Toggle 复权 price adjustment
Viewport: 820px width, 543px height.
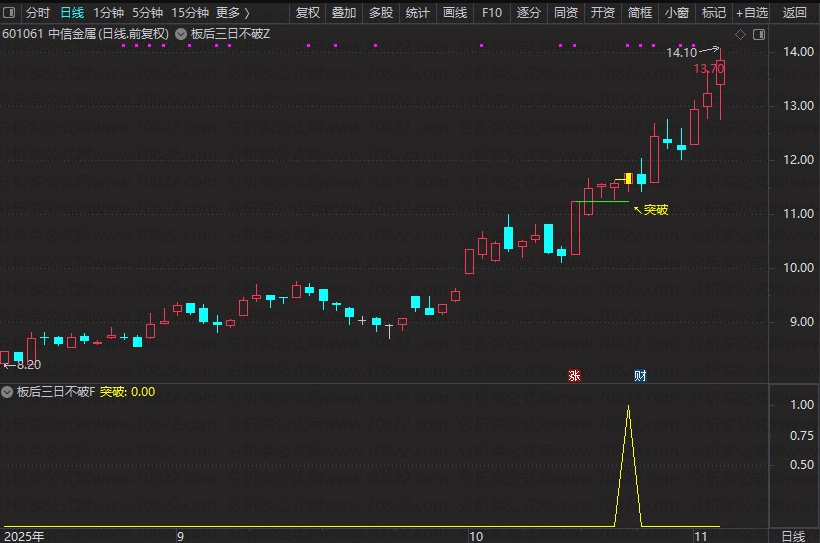(308, 13)
